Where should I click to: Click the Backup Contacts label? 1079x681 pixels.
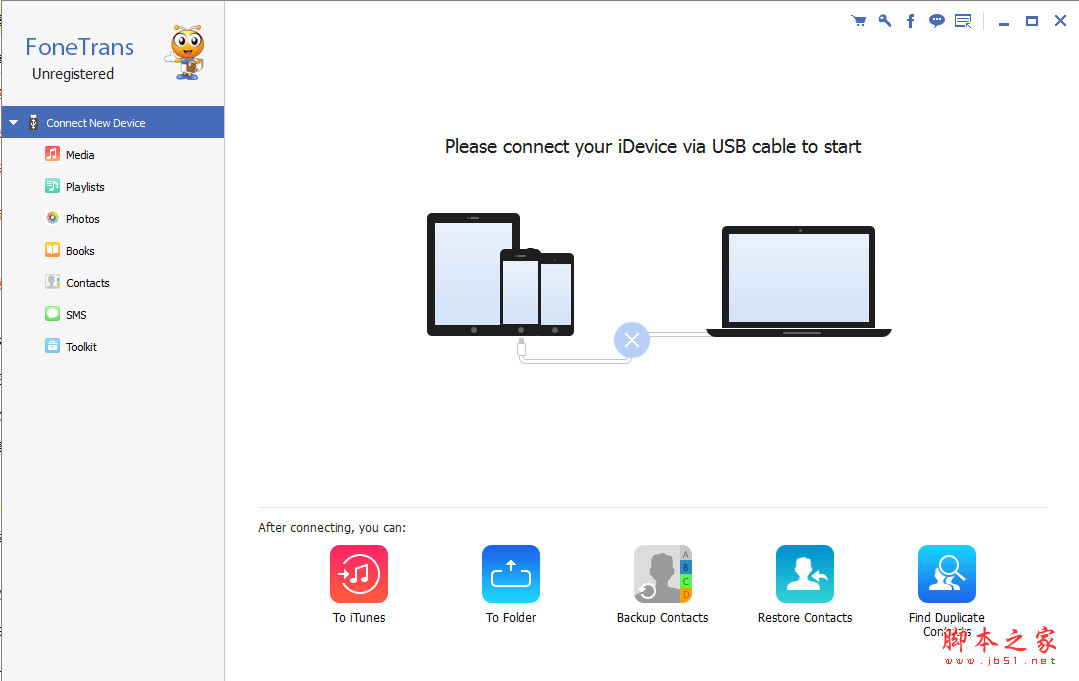(663, 618)
